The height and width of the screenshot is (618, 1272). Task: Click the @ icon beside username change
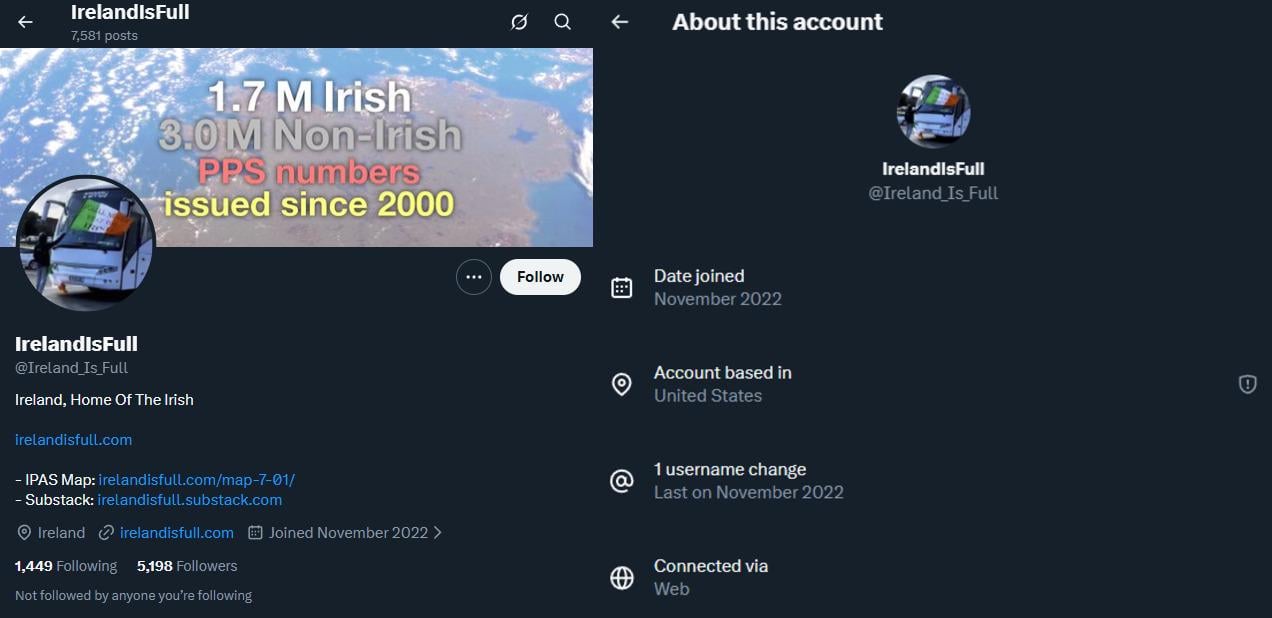click(x=622, y=481)
